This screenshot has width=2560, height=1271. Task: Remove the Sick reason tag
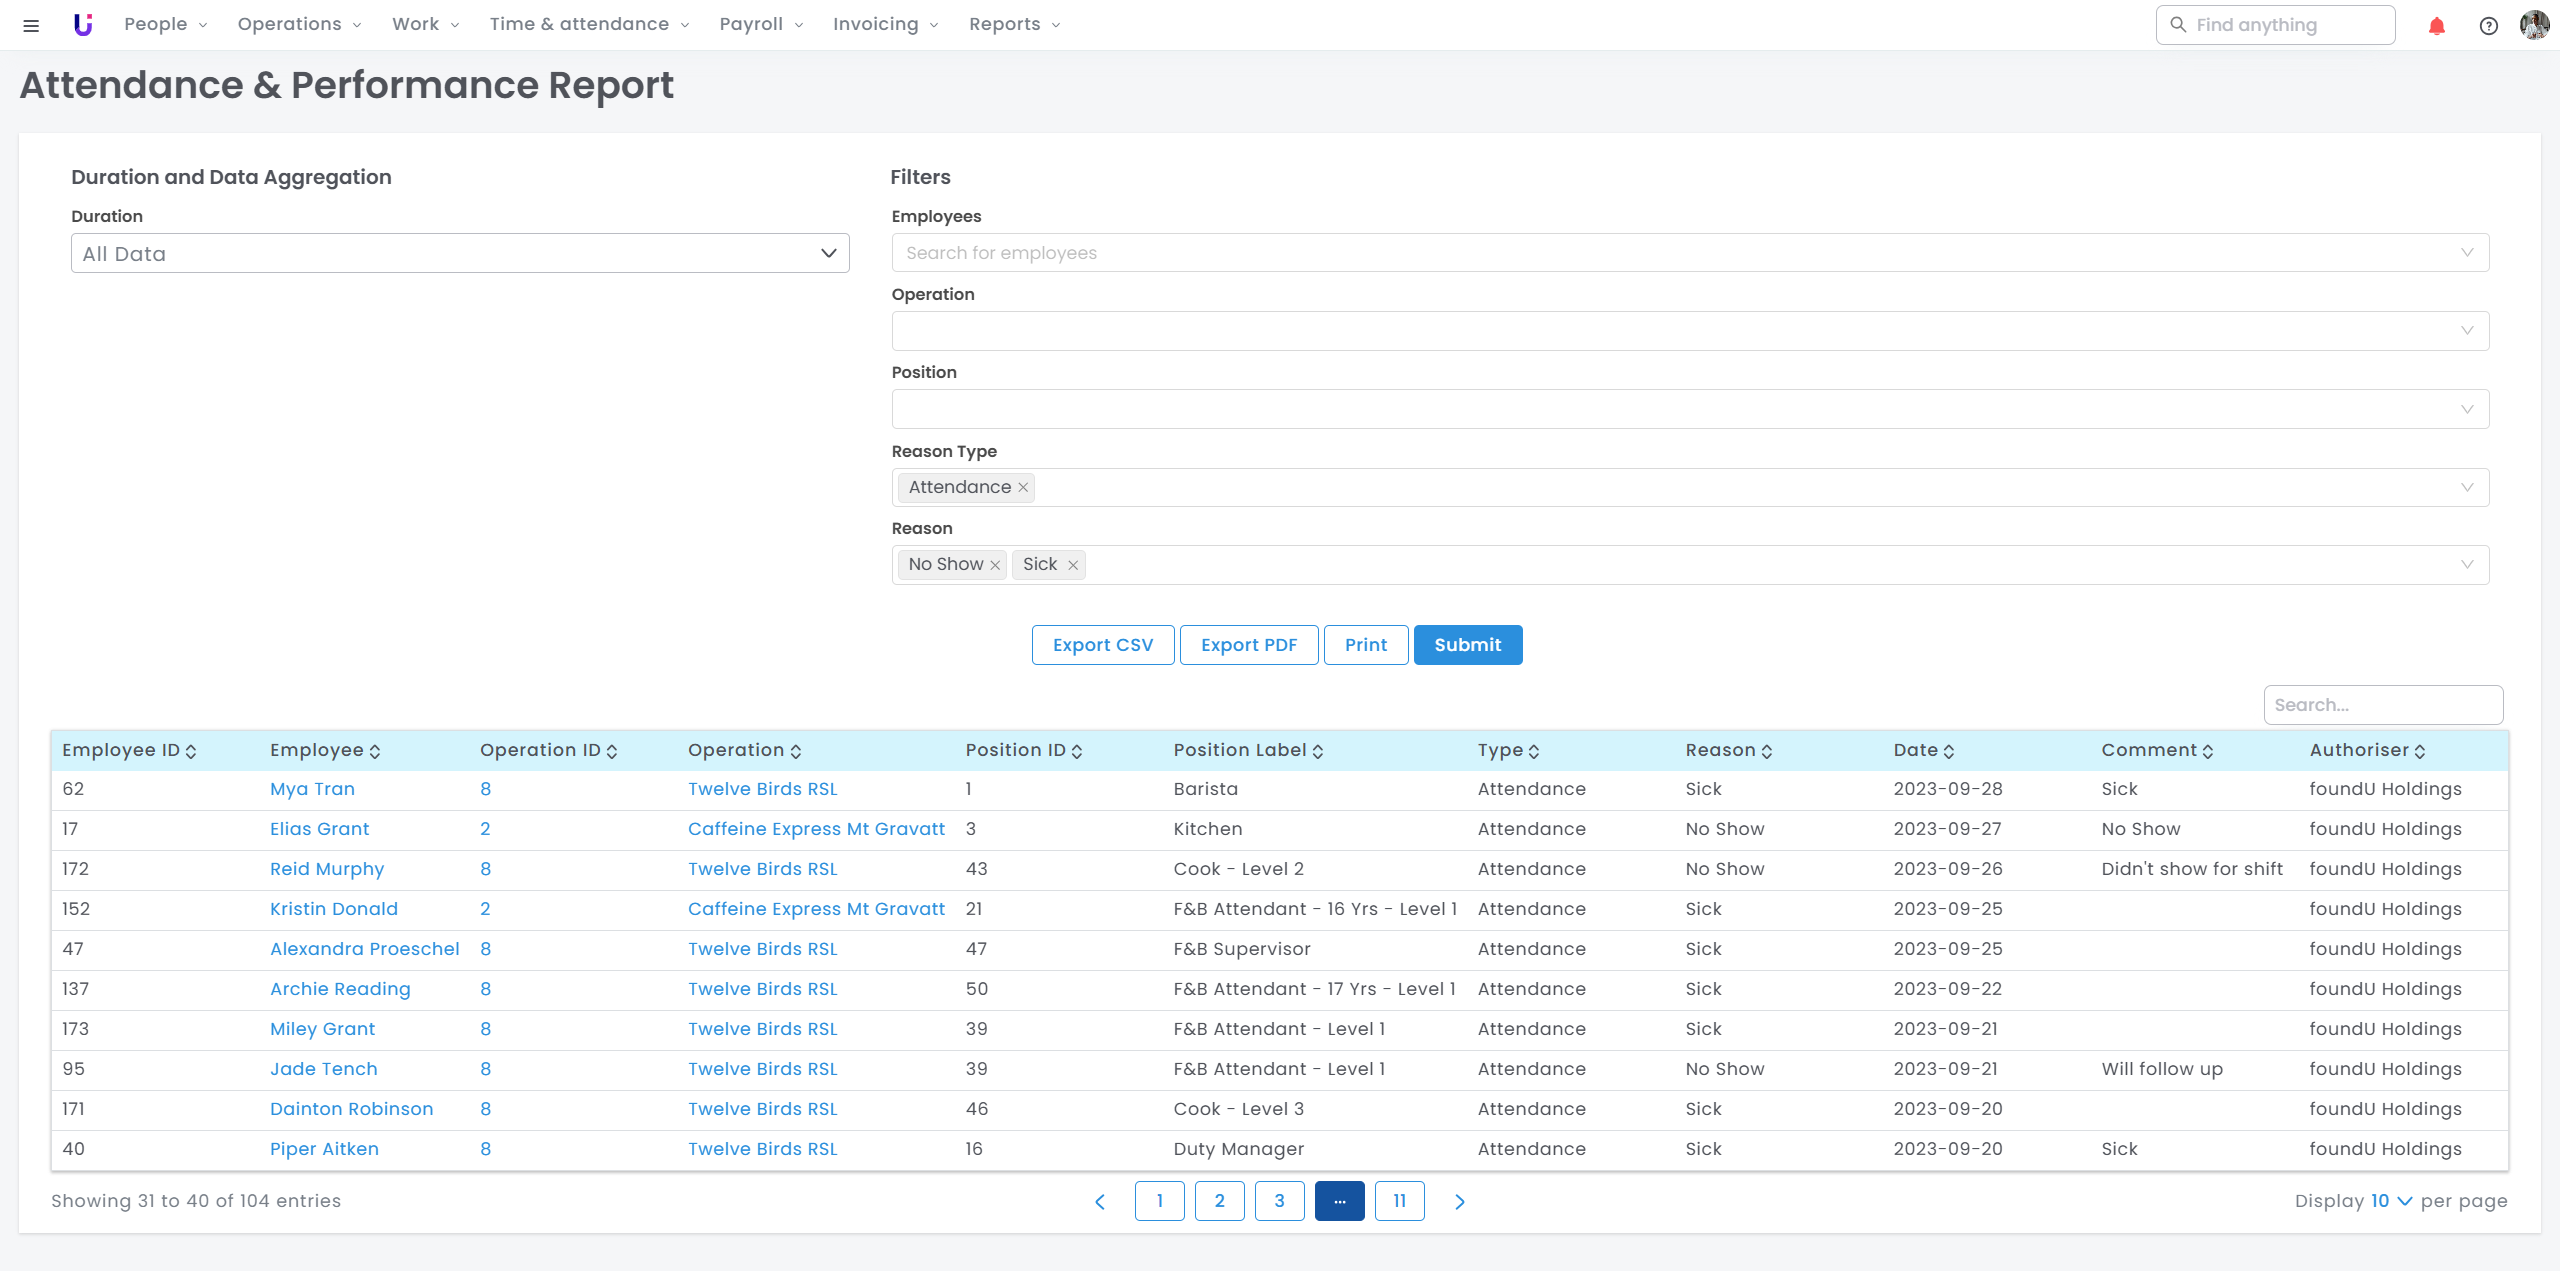pyautogui.click(x=1073, y=565)
